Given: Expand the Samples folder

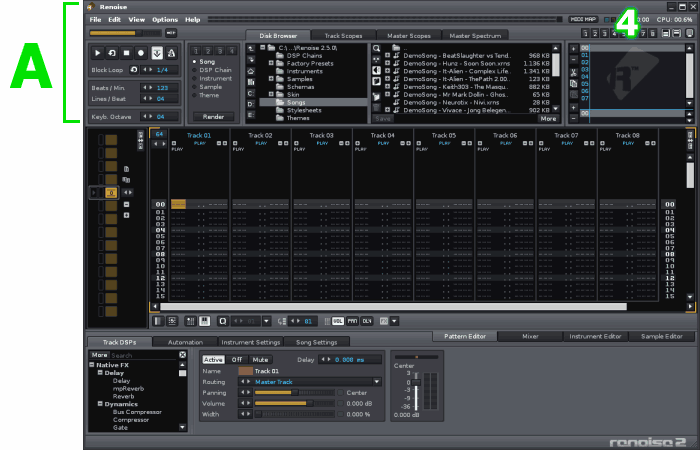Looking at the screenshot, I should coord(271,79).
